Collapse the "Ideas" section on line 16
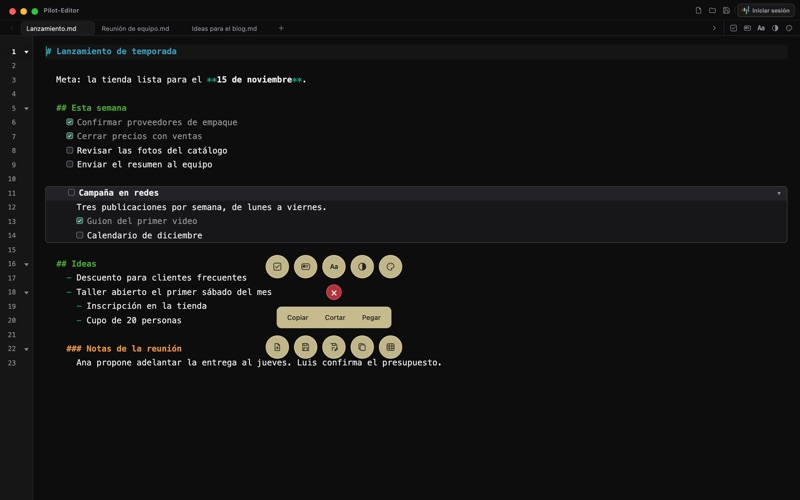This screenshot has height=500, width=800. point(27,264)
